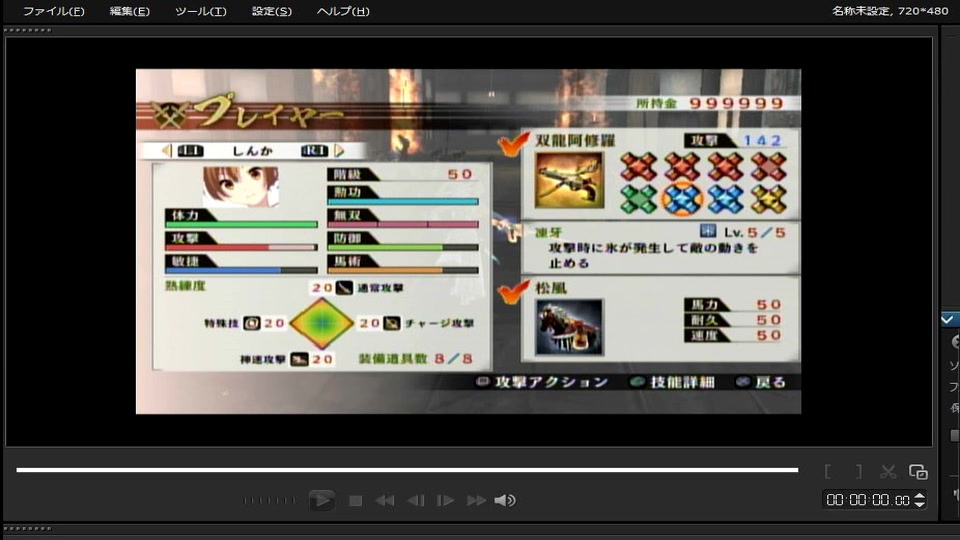Click the 装備道具数 8/8 text
This screenshot has height=540, width=960.
[x=416, y=359]
